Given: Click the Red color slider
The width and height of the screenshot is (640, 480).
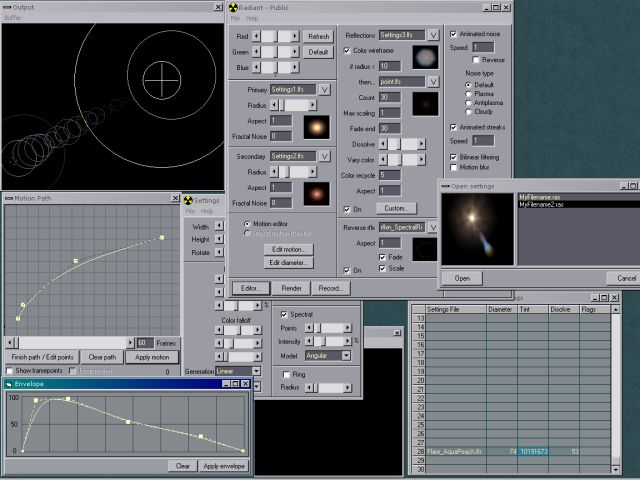Looking at the screenshot, I should (x=276, y=36).
